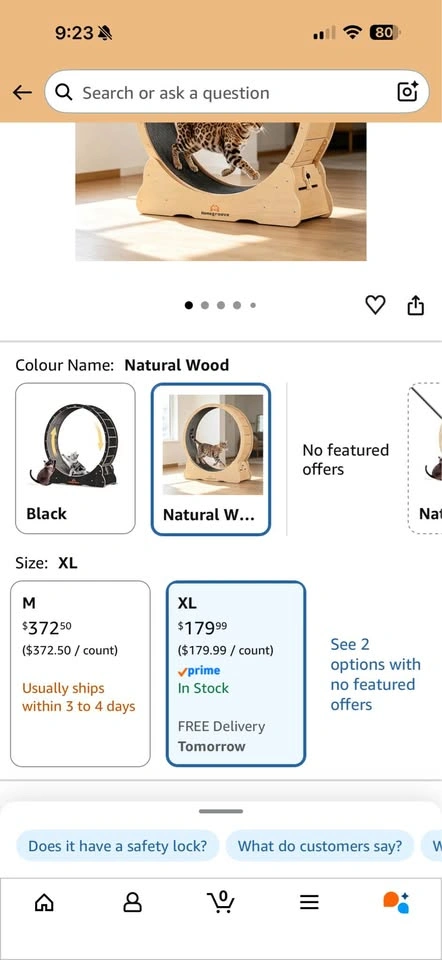Image resolution: width=442 pixels, height=960 pixels.
Task: Tap "Does it have a safety lock?" chip
Action: 118,846
